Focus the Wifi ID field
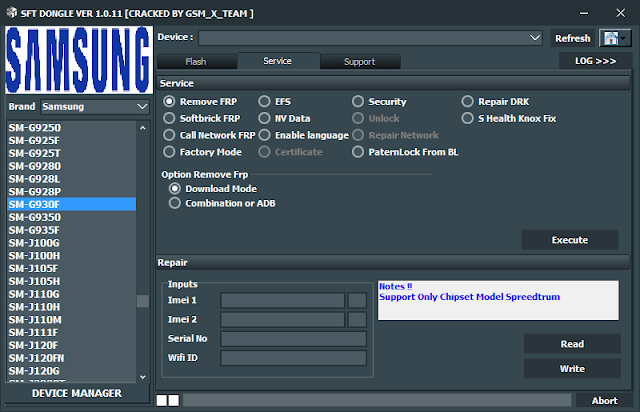The height and width of the screenshot is (412, 640). (x=293, y=358)
